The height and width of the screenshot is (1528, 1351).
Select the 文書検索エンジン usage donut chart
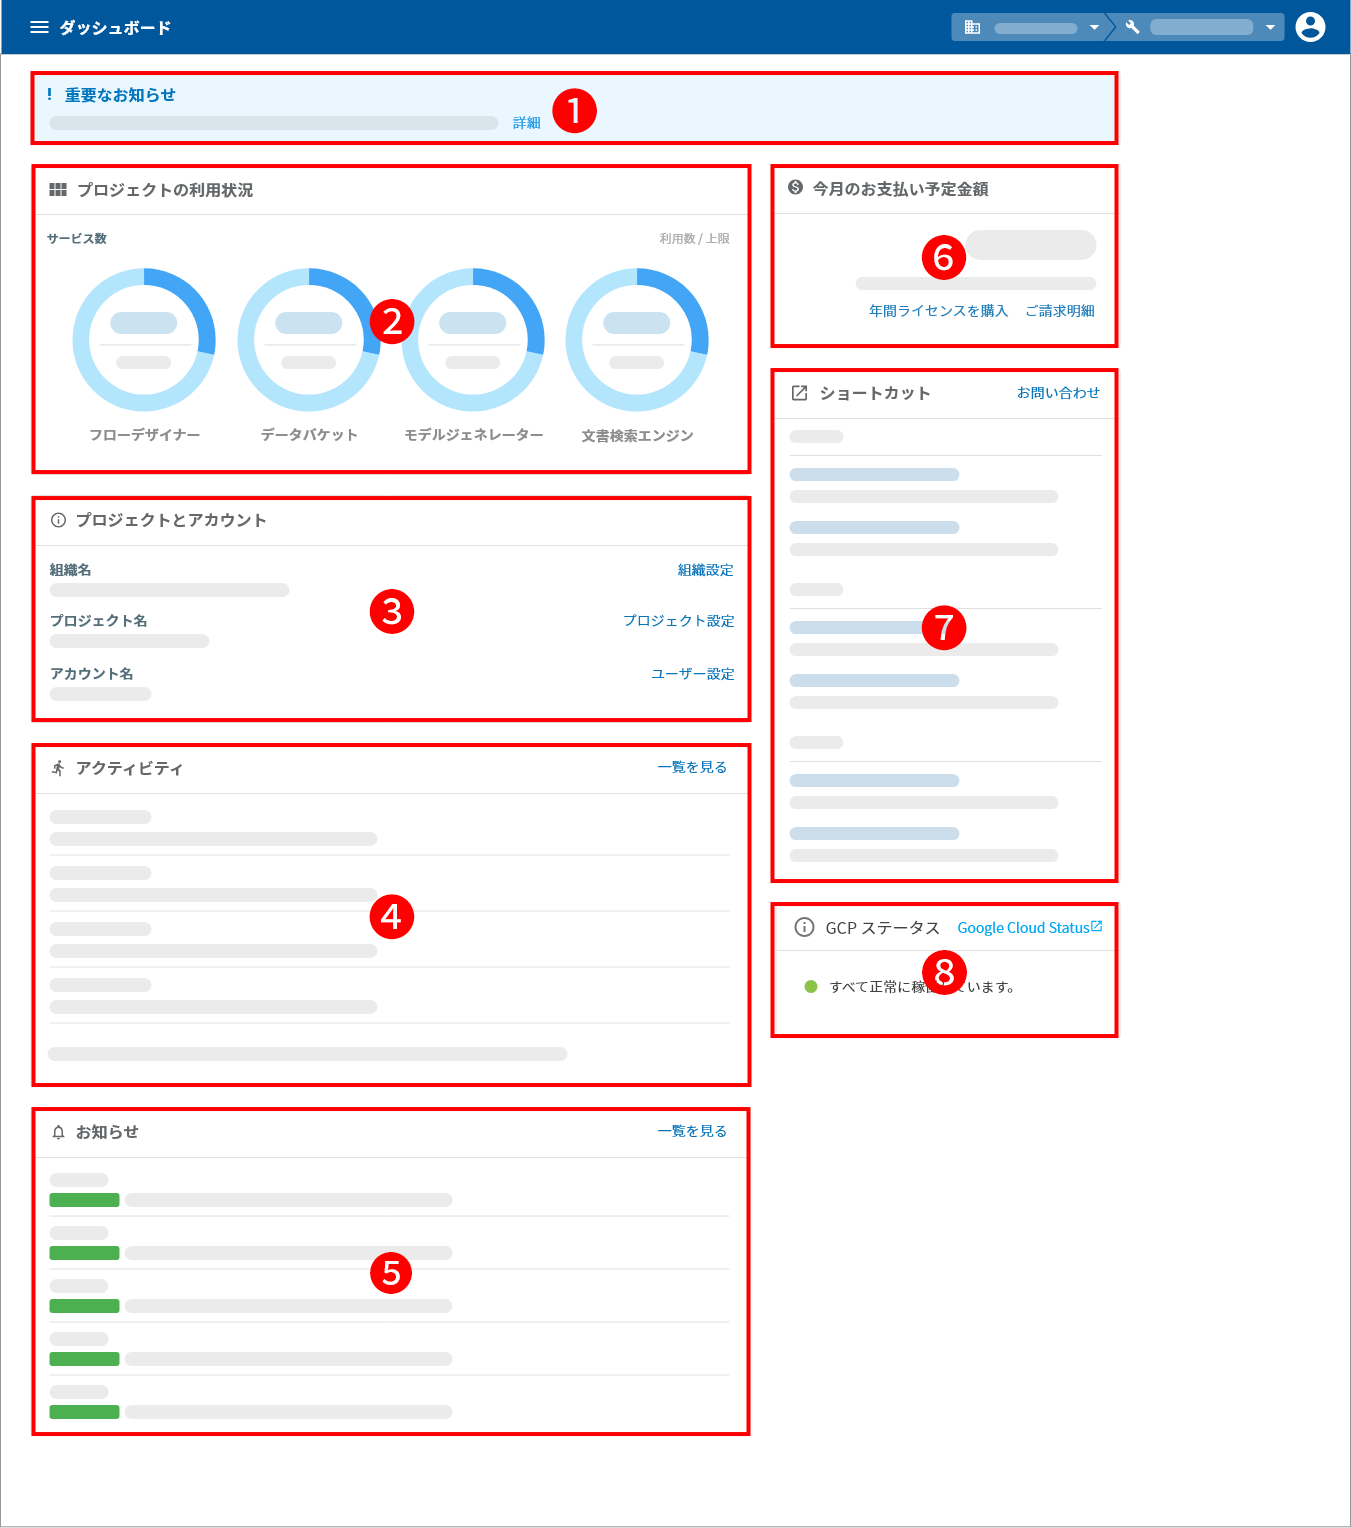[x=637, y=340]
